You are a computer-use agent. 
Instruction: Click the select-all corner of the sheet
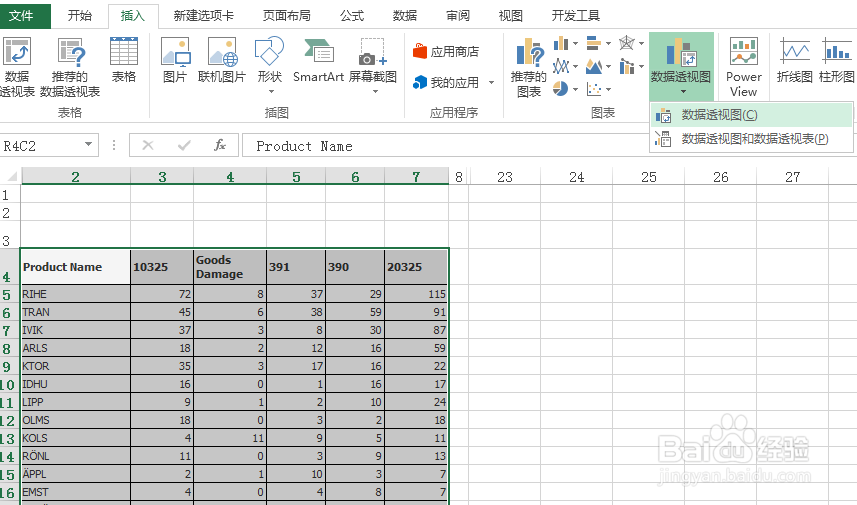tap(11, 176)
